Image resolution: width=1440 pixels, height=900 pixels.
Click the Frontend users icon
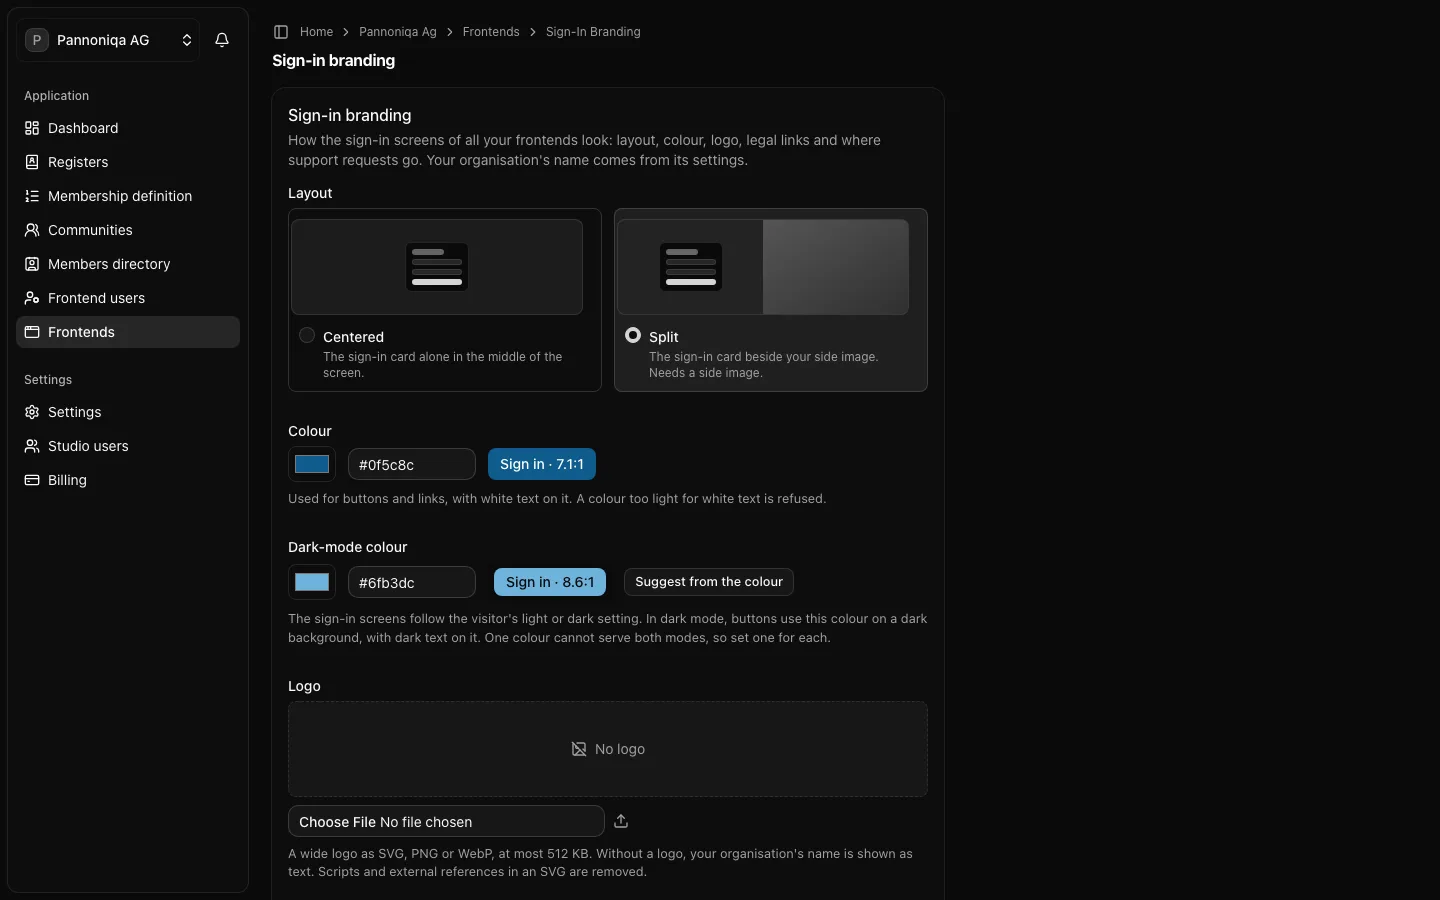32,298
